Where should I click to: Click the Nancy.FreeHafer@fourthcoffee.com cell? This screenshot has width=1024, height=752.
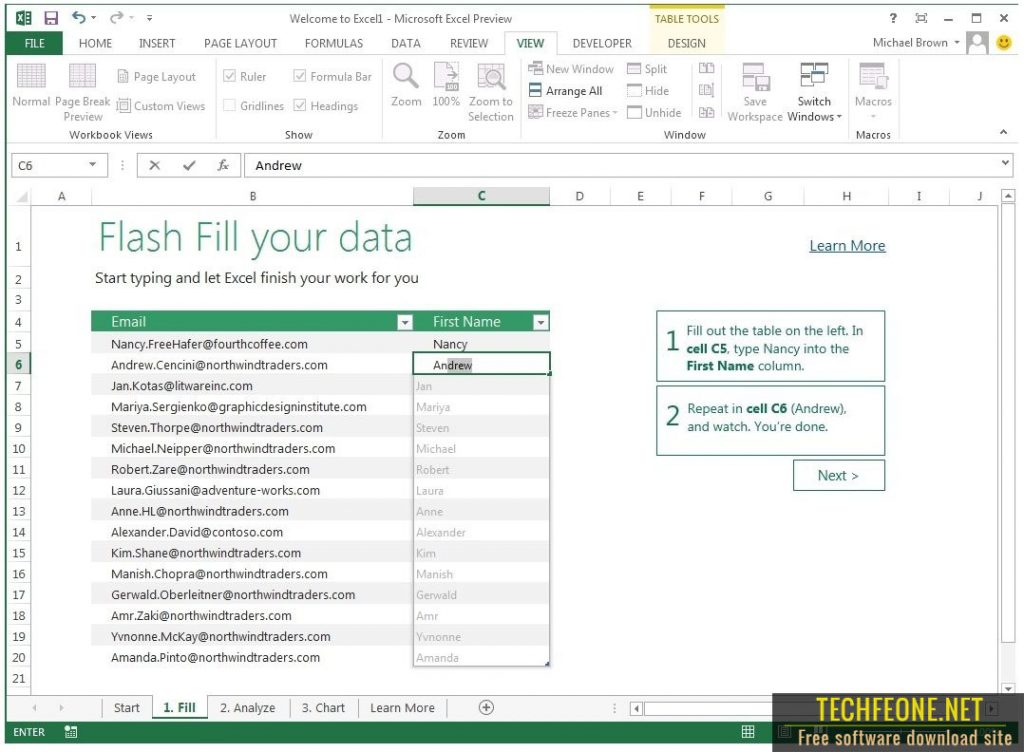click(252, 344)
